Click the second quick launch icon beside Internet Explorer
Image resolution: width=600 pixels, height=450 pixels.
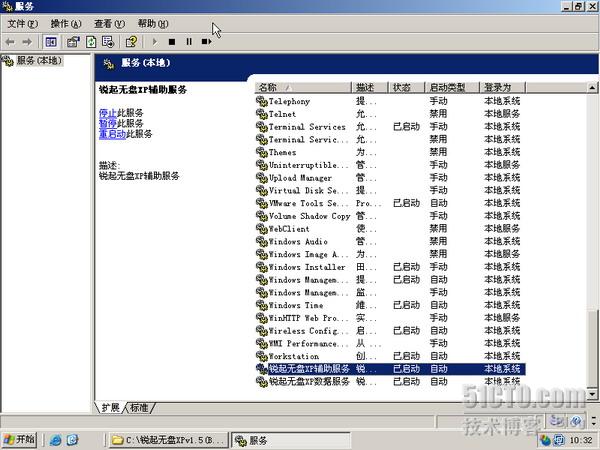(x=73, y=440)
